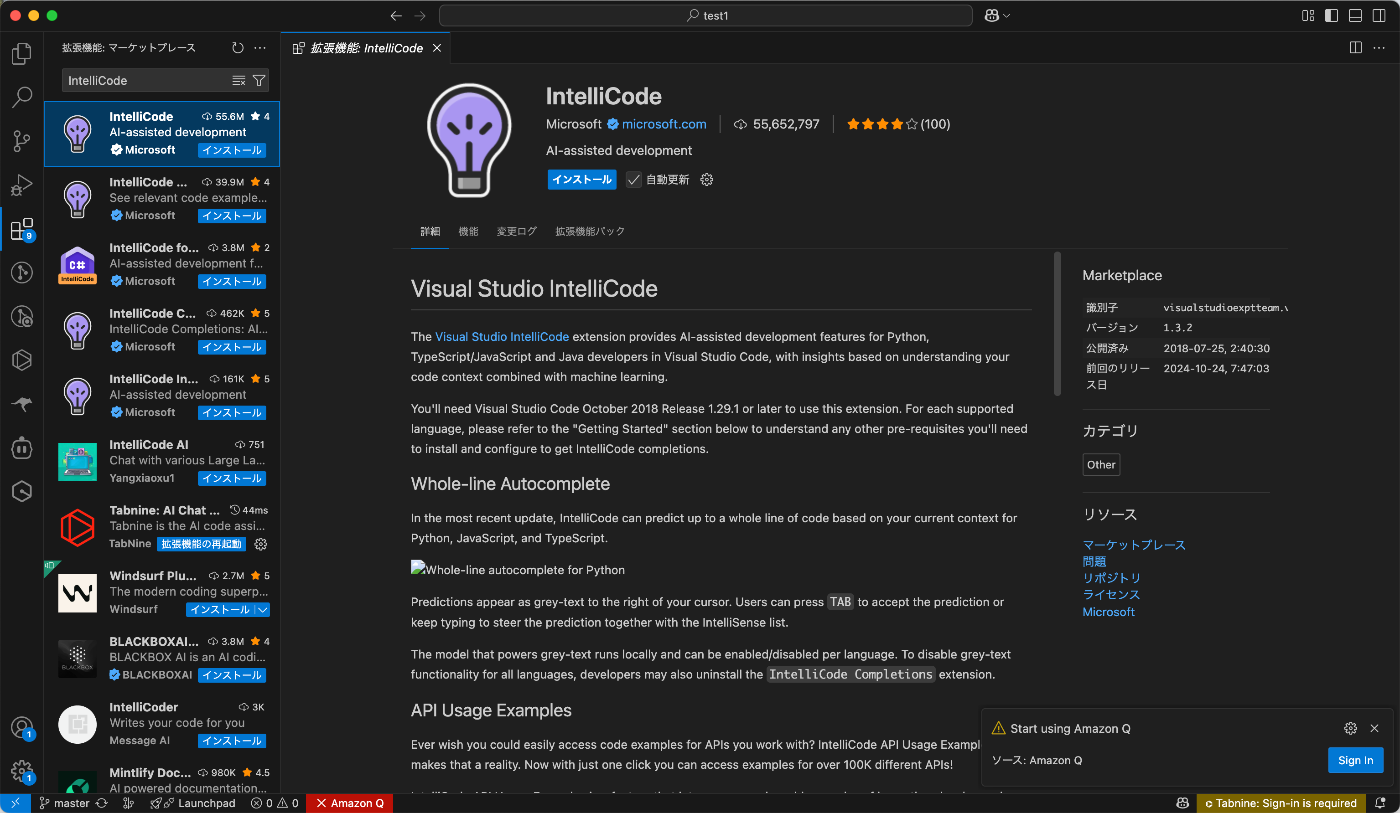Click the Copilot icon in status bar
Screen dimensions: 1400x813
coord(1182,803)
